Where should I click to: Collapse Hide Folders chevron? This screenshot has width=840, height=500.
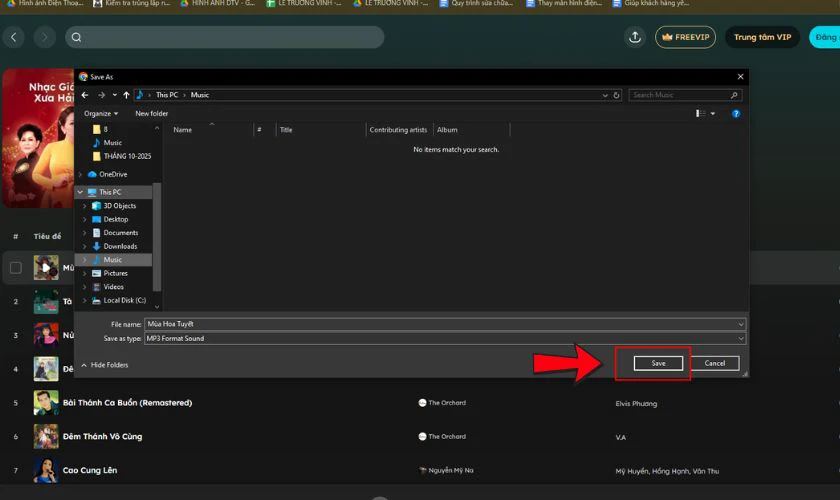tap(84, 365)
